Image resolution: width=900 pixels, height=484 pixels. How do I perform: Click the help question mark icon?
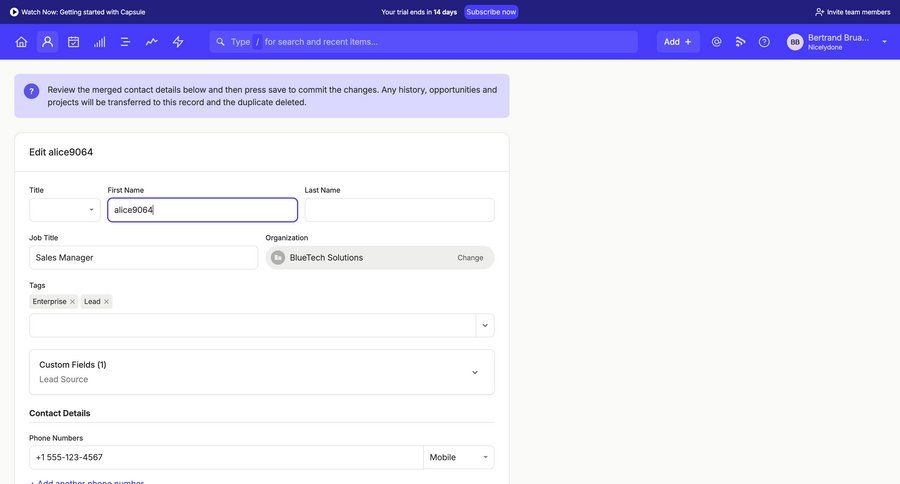tap(764, 42)
